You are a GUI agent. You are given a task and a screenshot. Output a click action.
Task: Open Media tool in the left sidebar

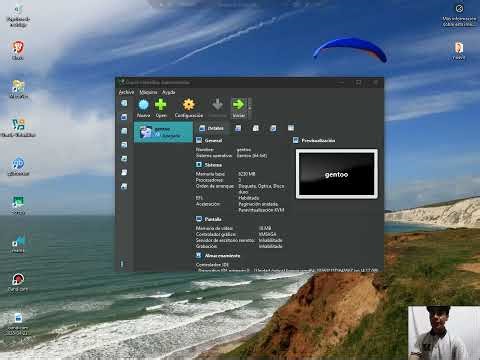point(124,145)
